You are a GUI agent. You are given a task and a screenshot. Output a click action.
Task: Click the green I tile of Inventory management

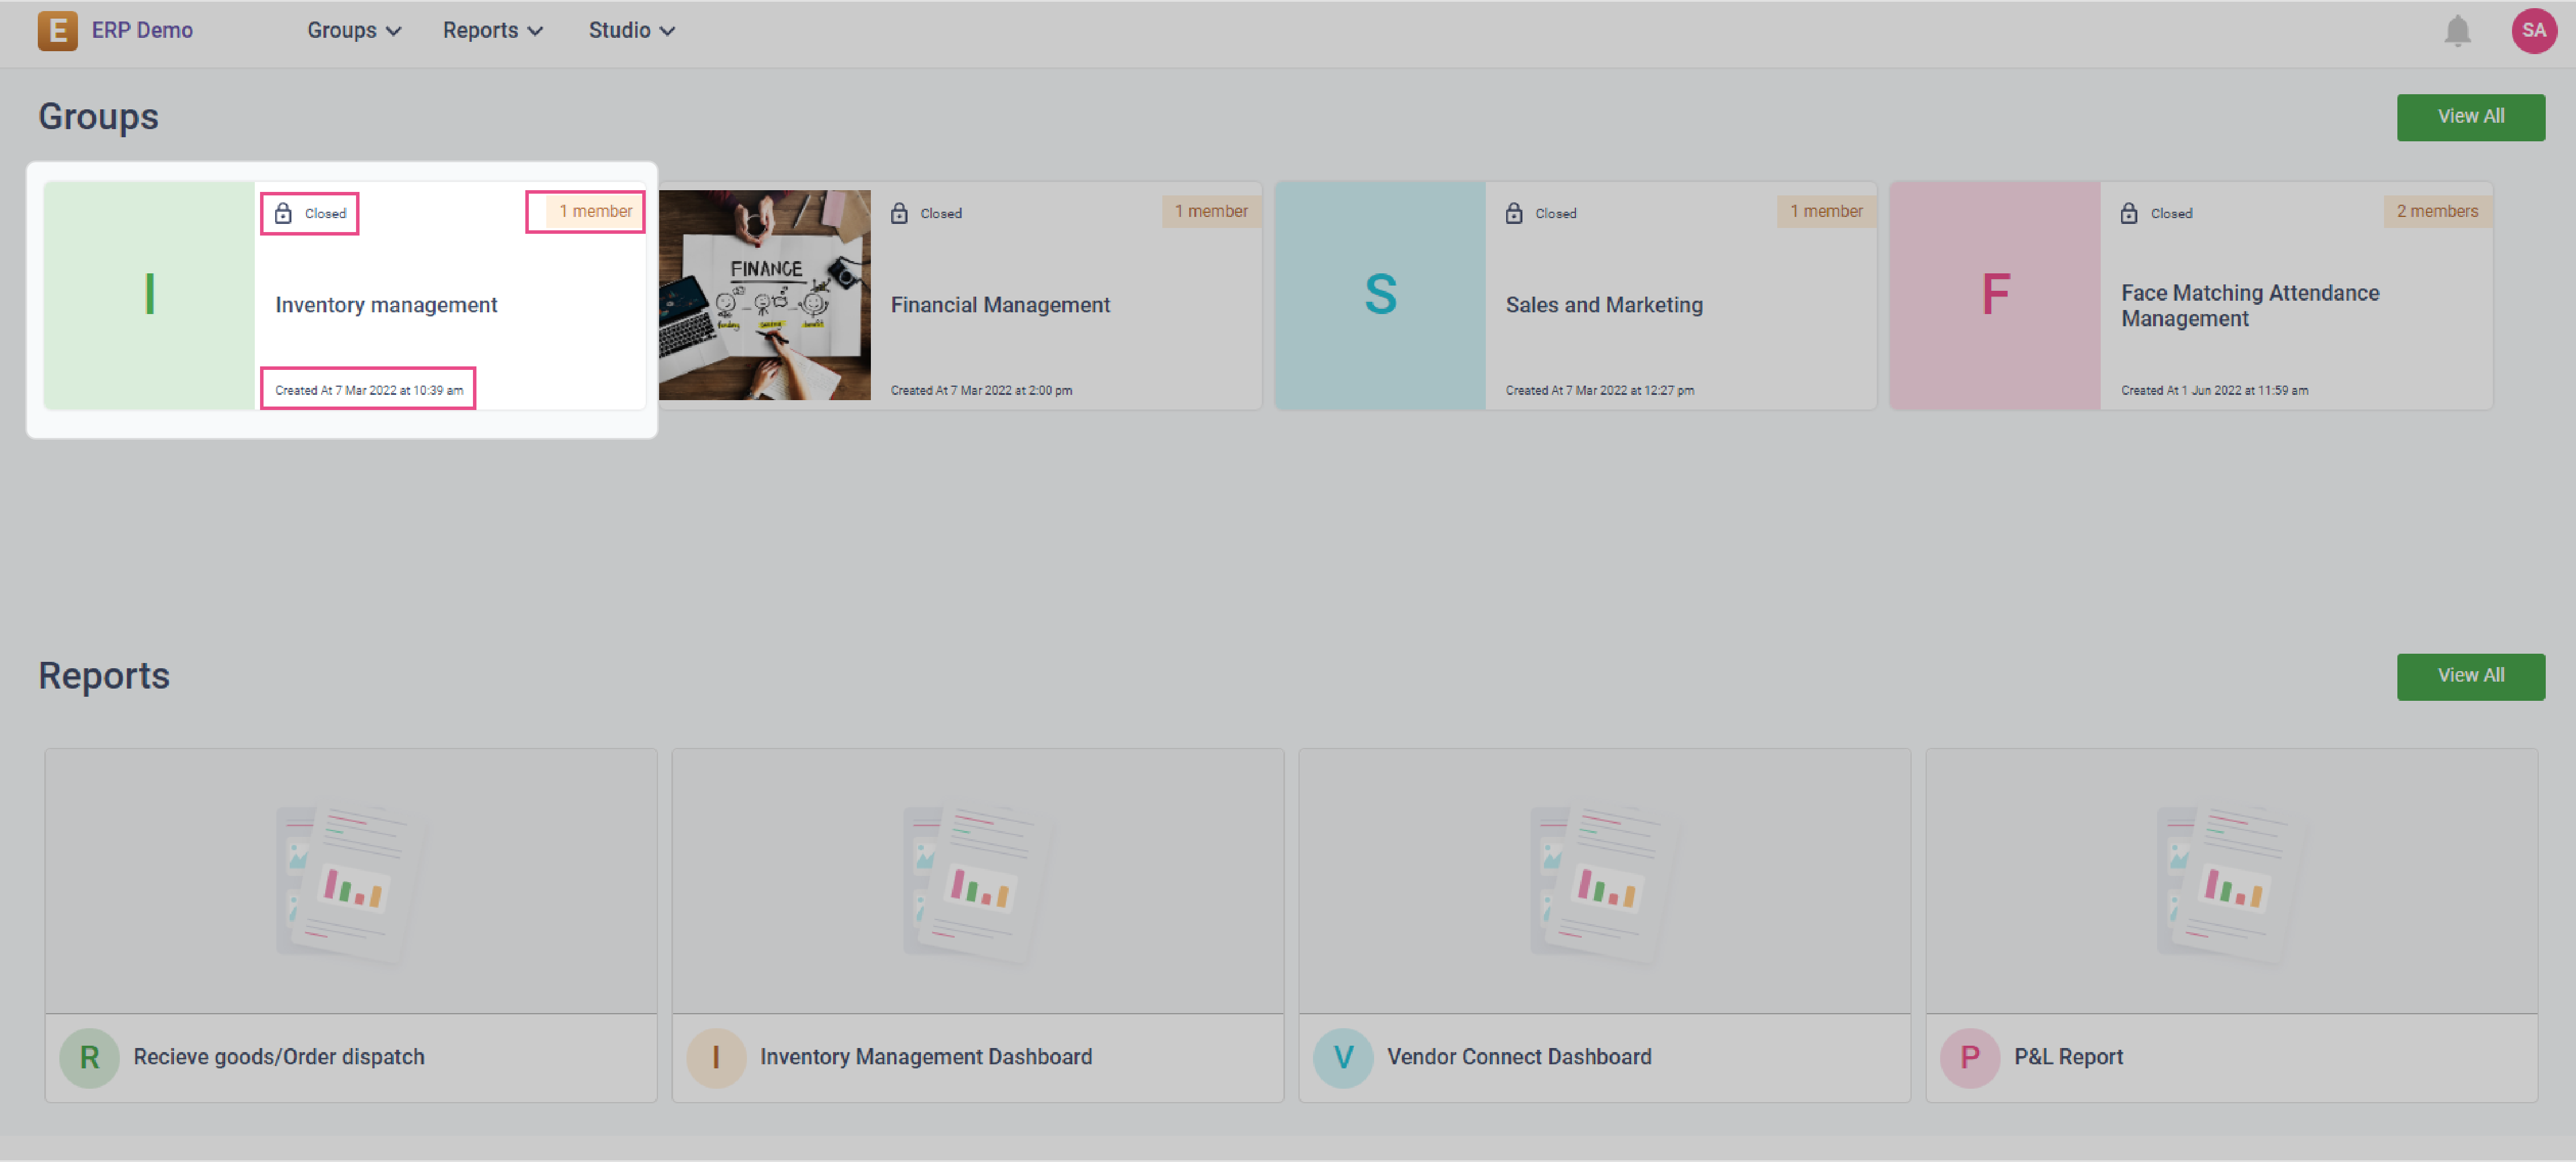(149, 295)
